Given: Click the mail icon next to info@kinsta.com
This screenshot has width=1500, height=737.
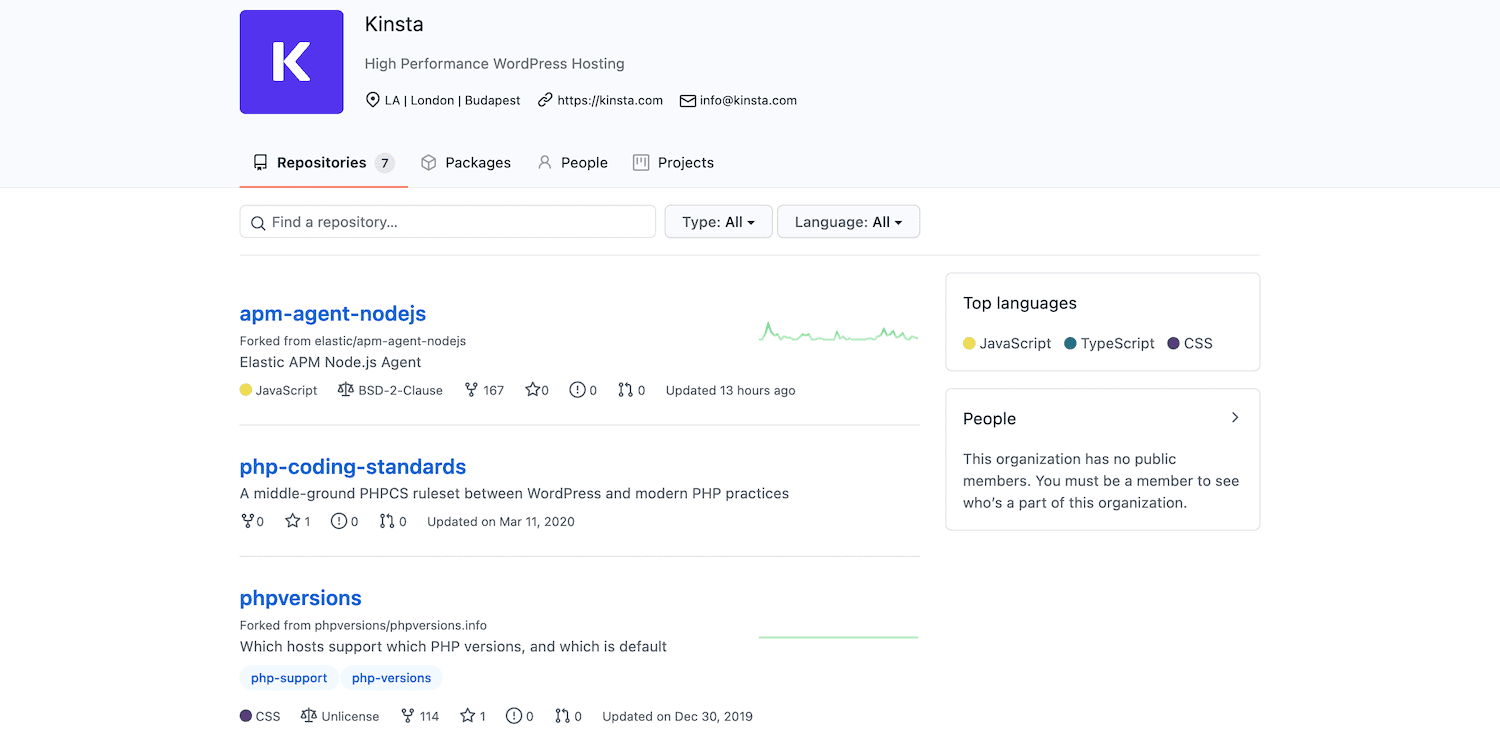Looking at the screenshot, I should (x=687, y=100).
